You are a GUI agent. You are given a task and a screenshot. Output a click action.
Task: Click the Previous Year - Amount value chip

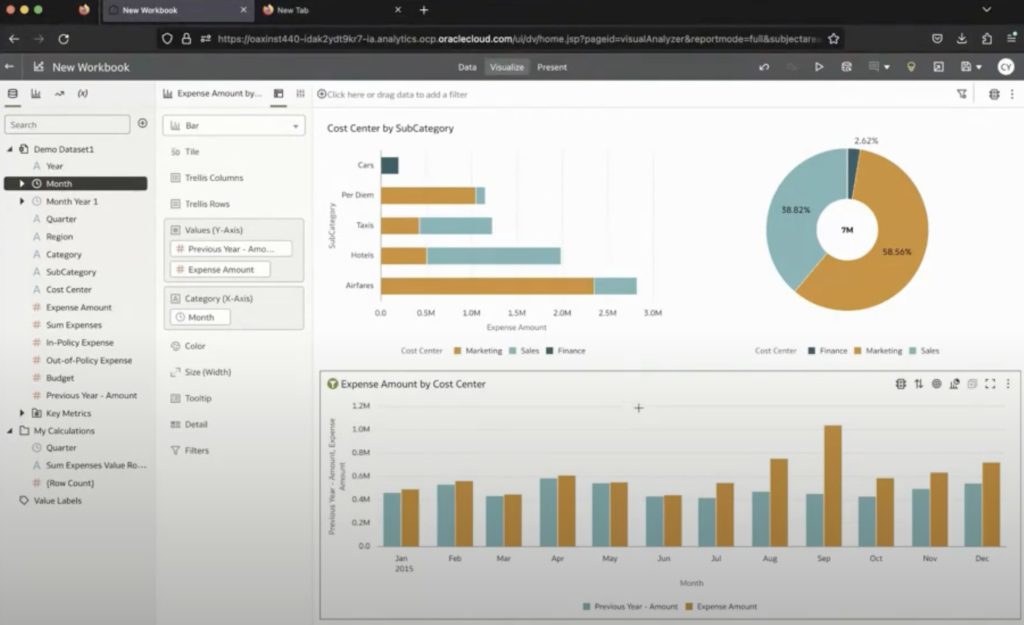(231, 249)
